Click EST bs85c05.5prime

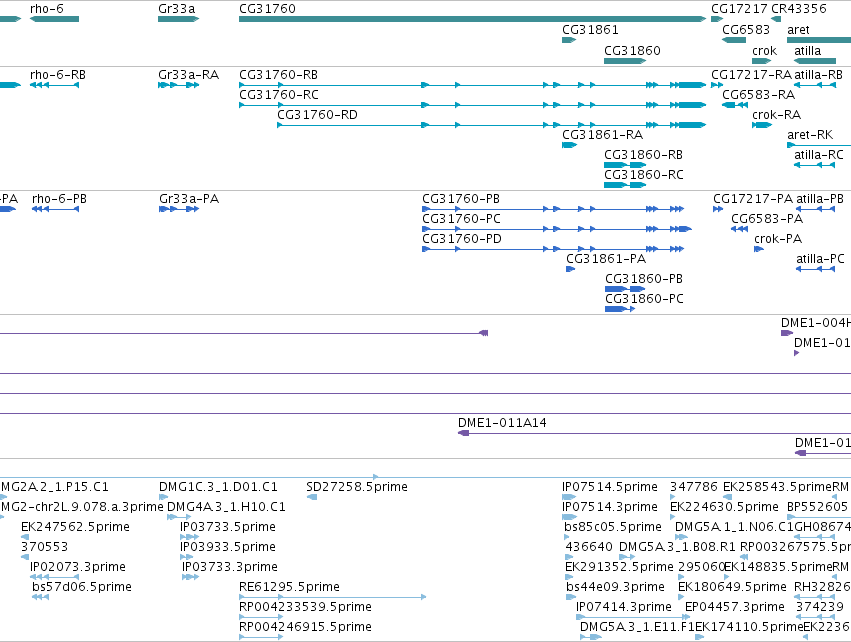point(613,527)
